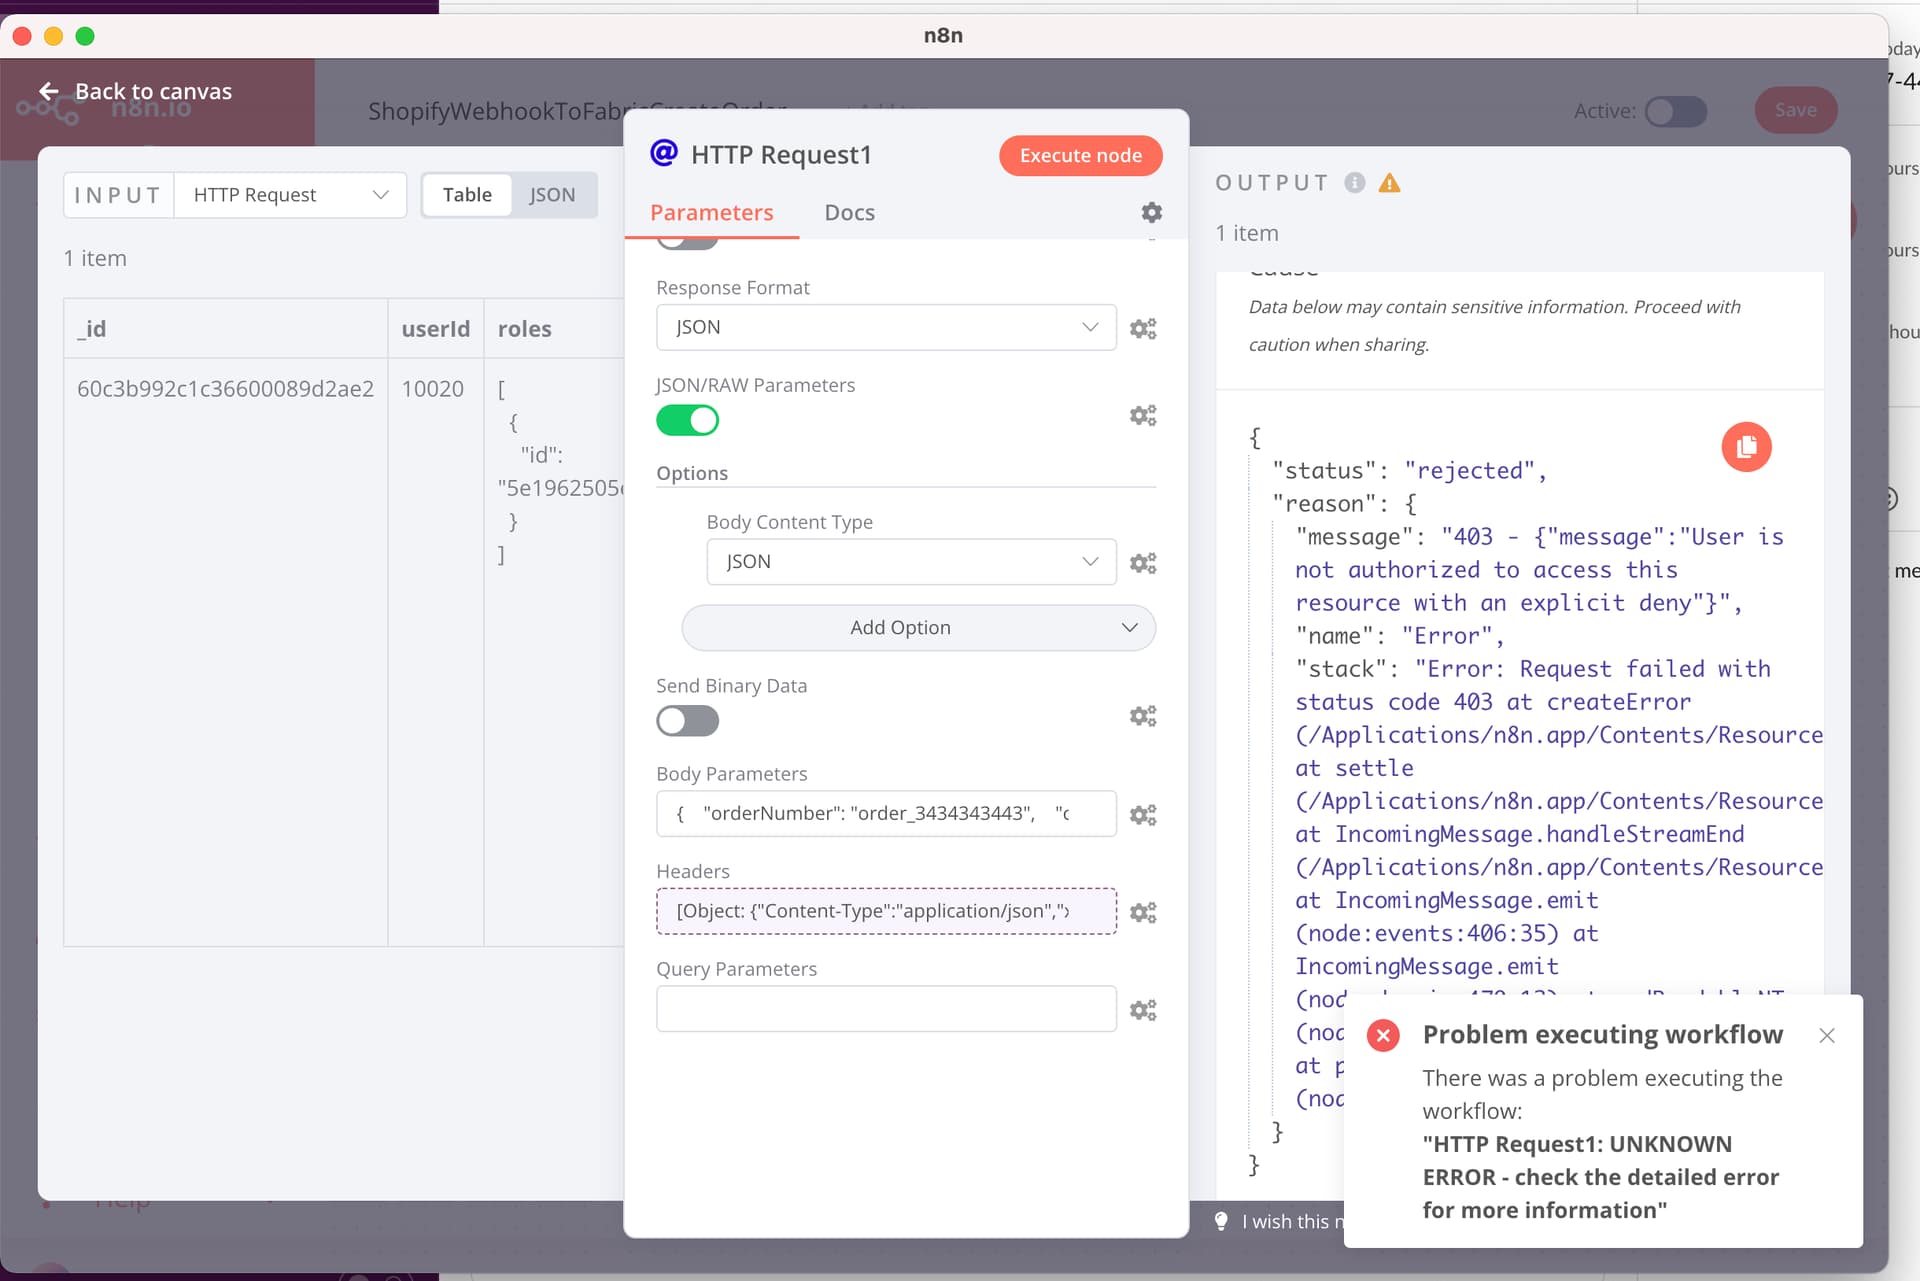Switch input view to JSON
Screen dimensions: 1920x1281
(x=552, y=195)
